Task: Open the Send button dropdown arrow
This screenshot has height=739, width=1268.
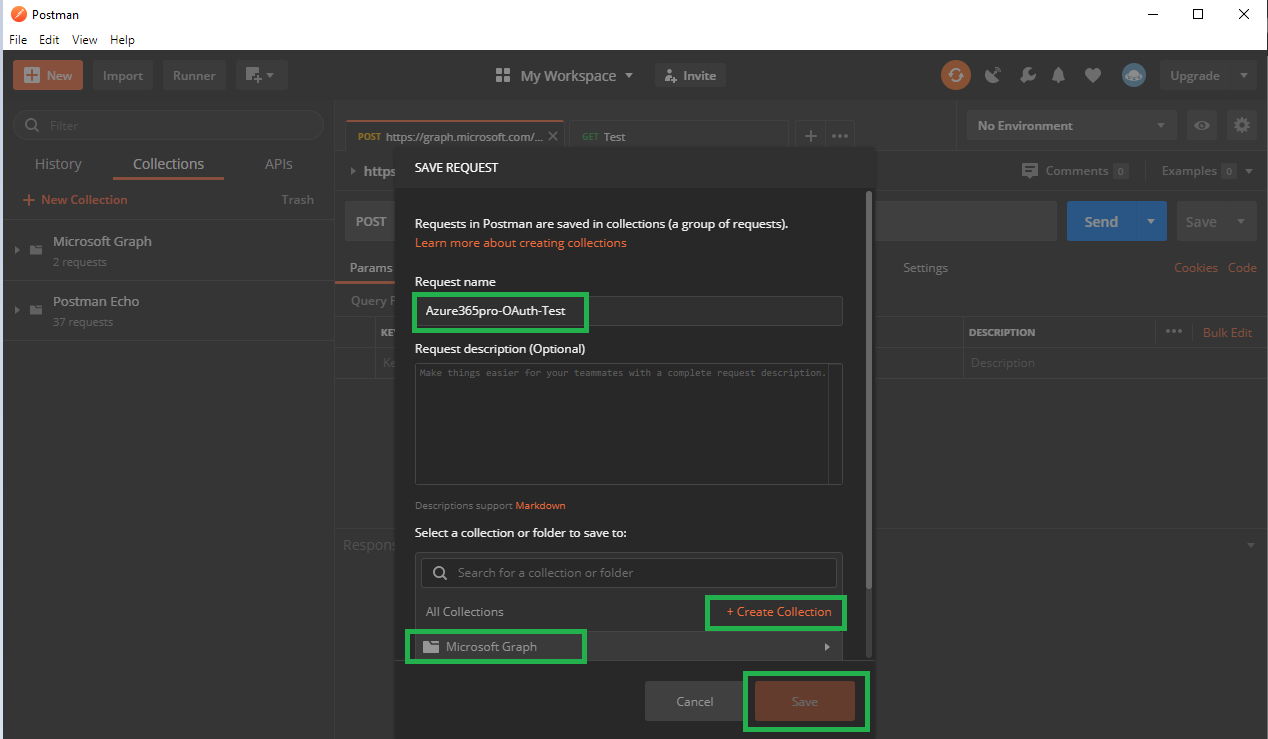Action: tap(1151, 222)
